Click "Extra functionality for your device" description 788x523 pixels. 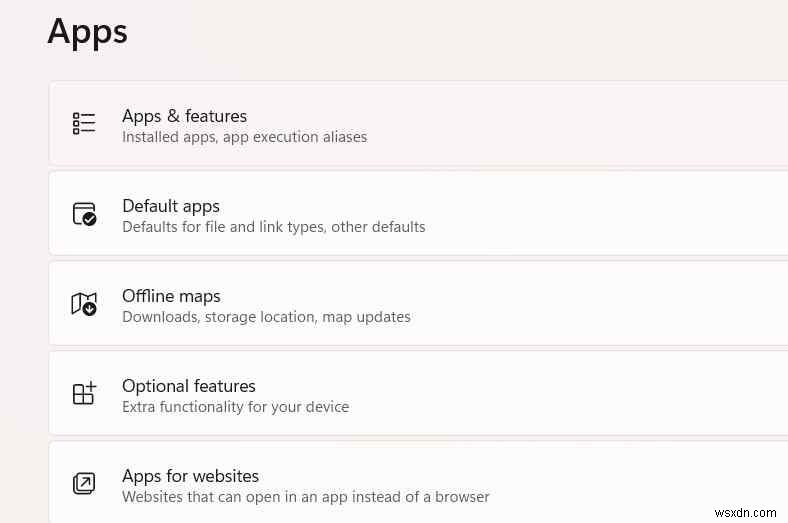[x=235, y=407]
